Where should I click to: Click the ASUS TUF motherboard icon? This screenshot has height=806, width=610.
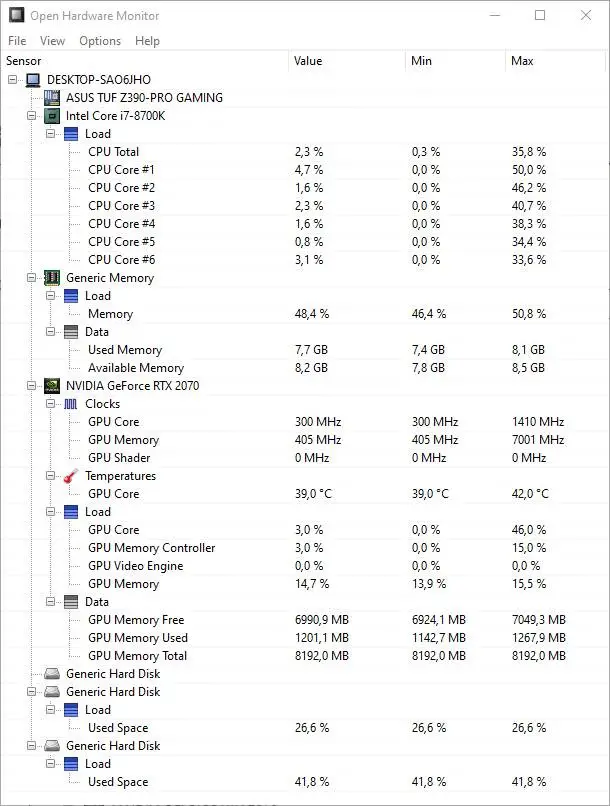[x=52, y=98]
